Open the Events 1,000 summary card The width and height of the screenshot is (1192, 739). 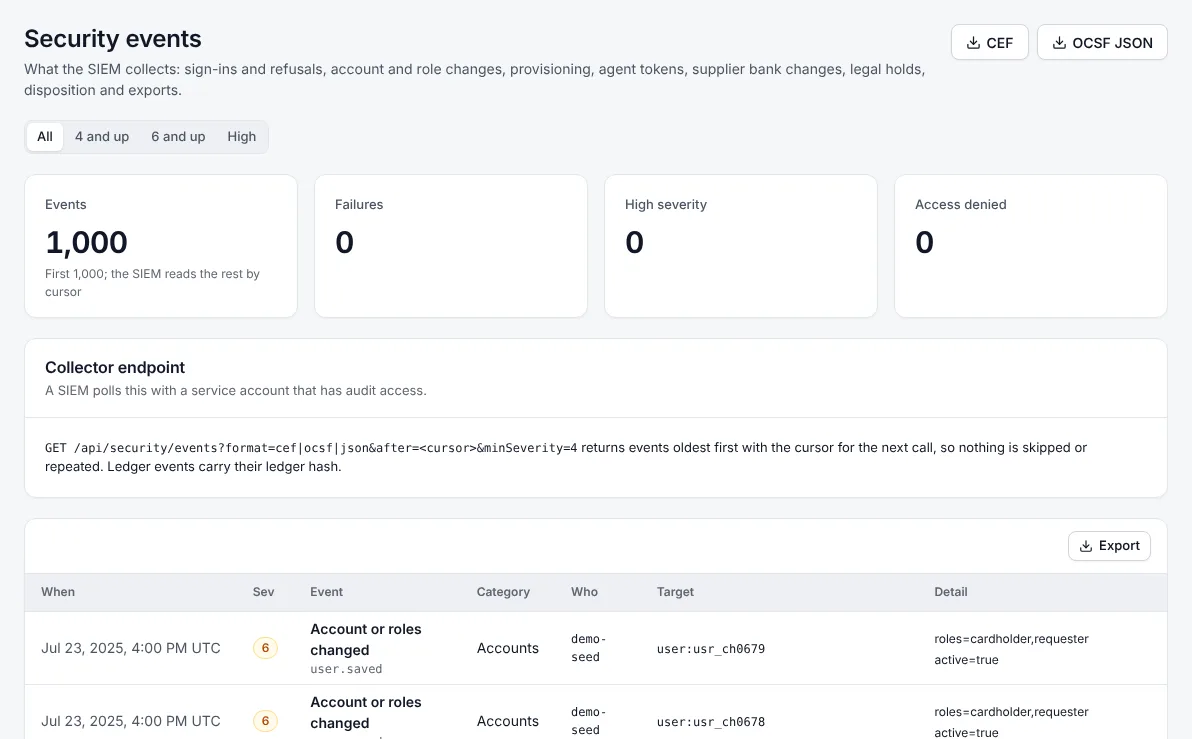pos(161,246)
